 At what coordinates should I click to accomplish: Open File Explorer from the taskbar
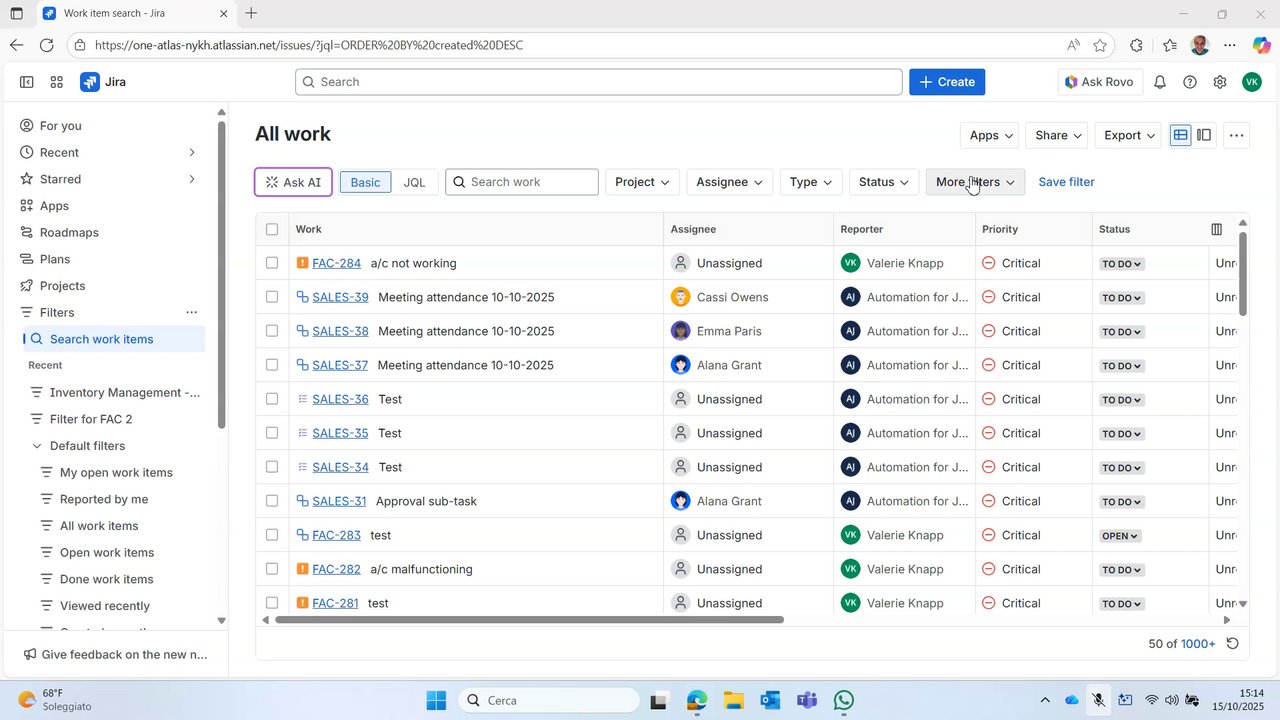click(733, 700)
